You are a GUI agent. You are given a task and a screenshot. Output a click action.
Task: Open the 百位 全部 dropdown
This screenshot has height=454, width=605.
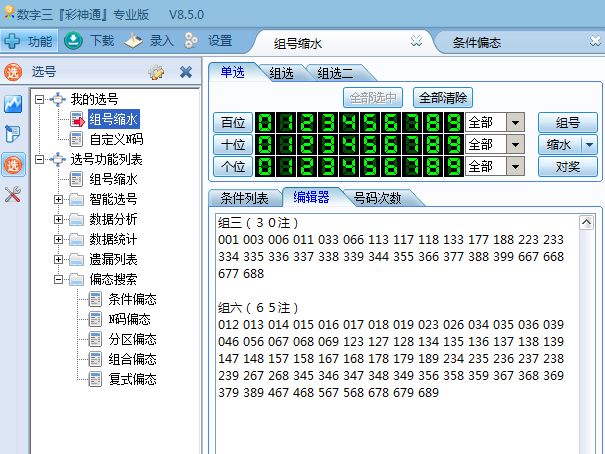516,122
